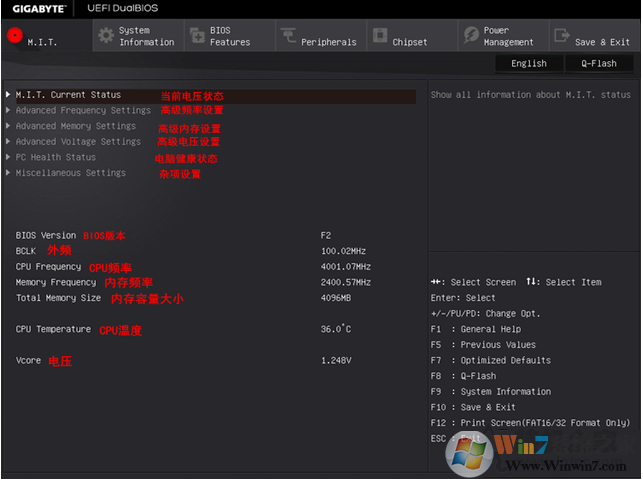Switch to System Information tab
The height and width of the screenshot is (480, 643).
point(139,36)
